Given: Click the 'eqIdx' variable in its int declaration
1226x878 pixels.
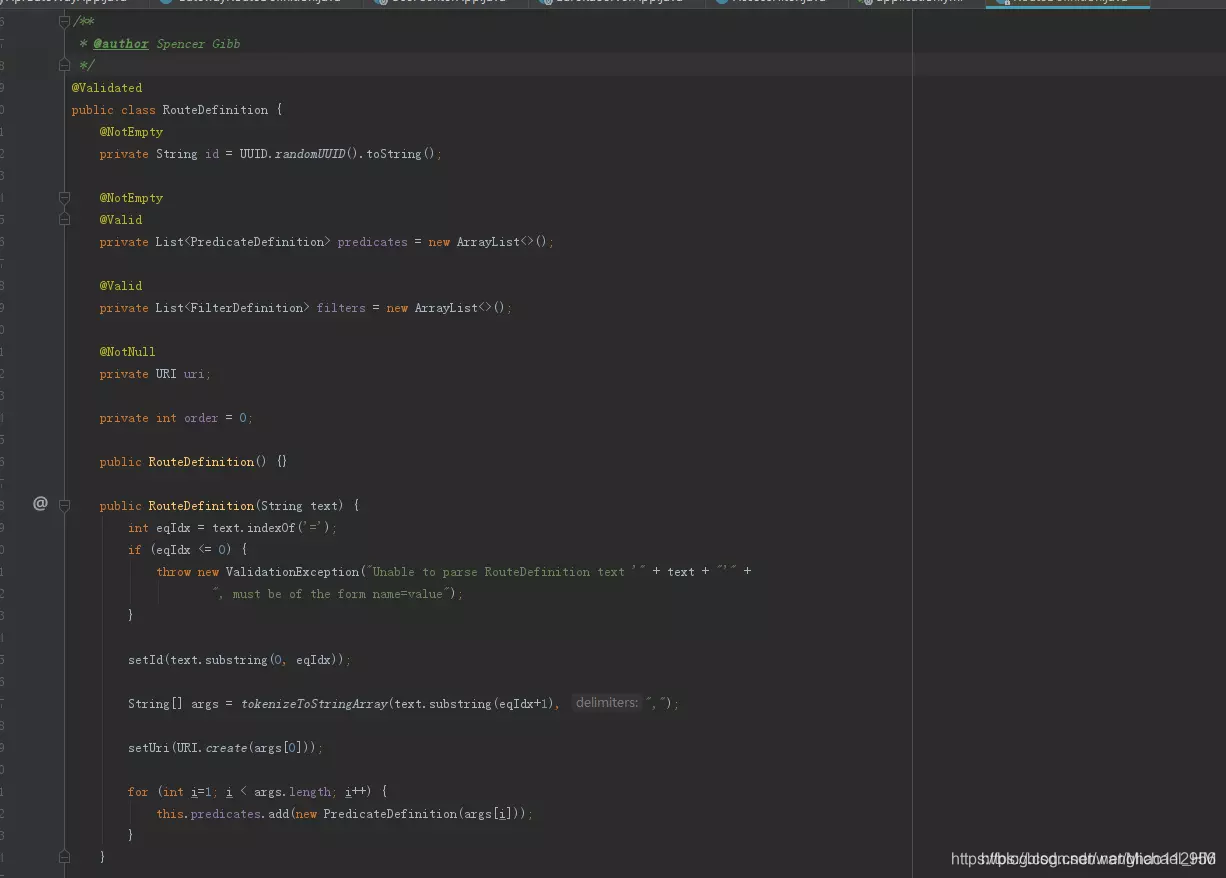Looking at the screenshot, I should 173,528.
